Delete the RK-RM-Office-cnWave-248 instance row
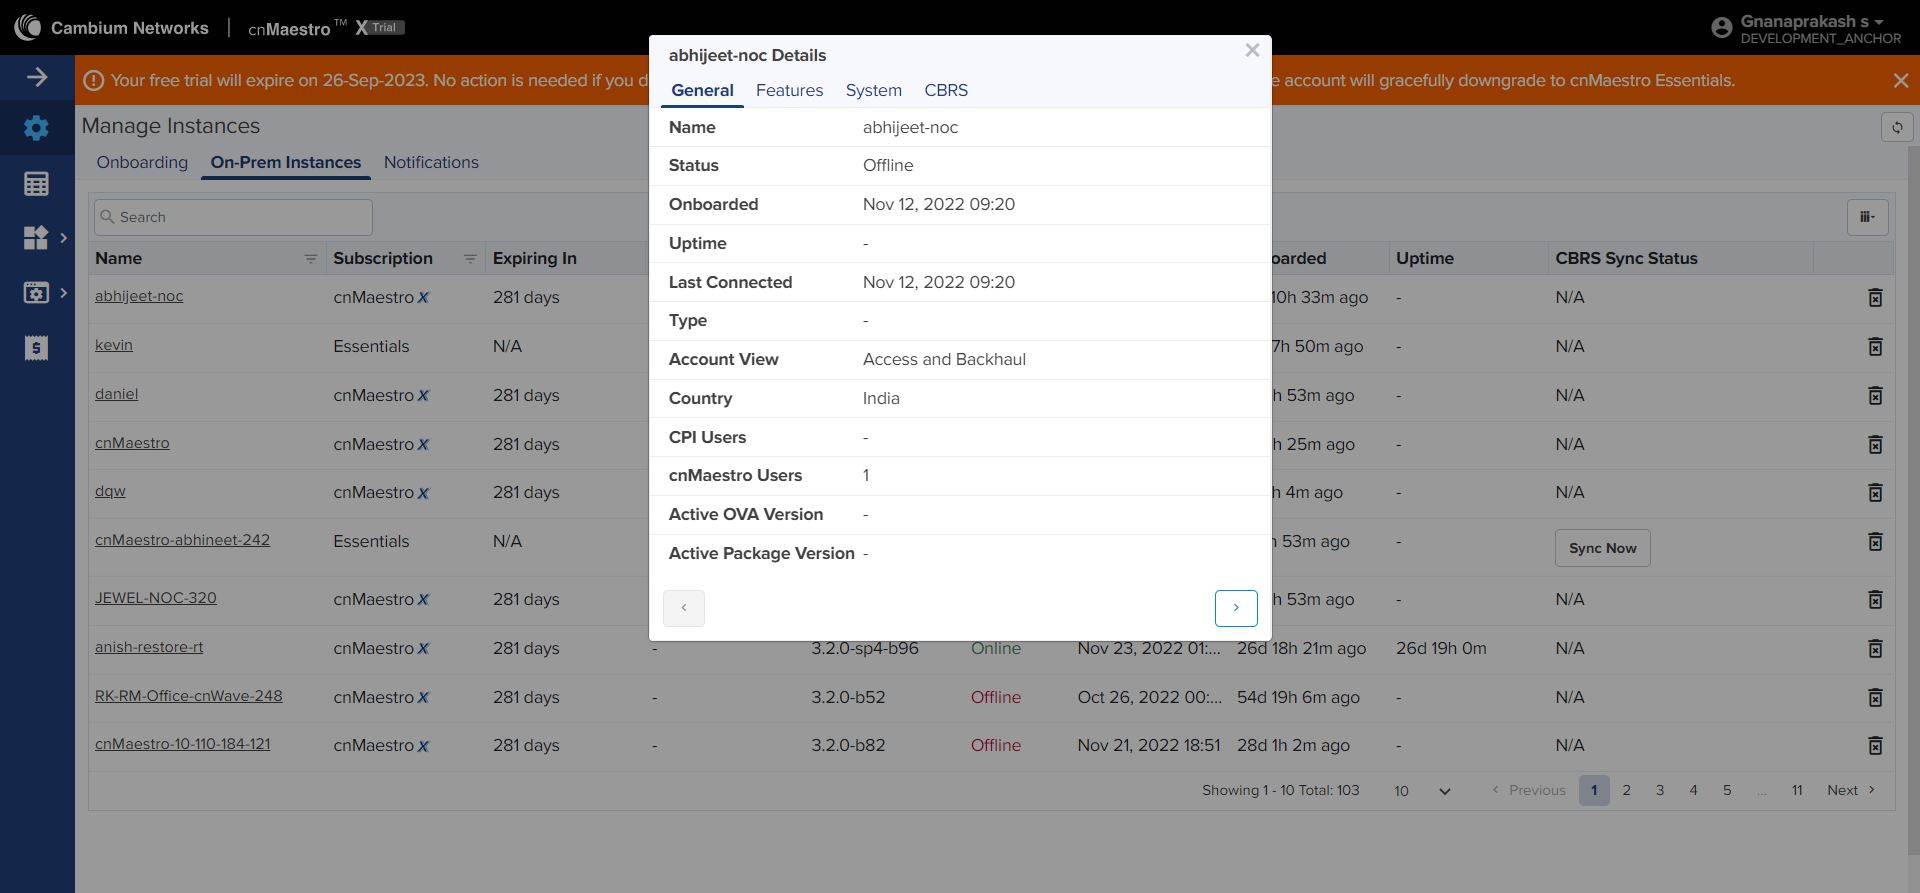Screen dimensions: 1920x893 coord(1875,698)
